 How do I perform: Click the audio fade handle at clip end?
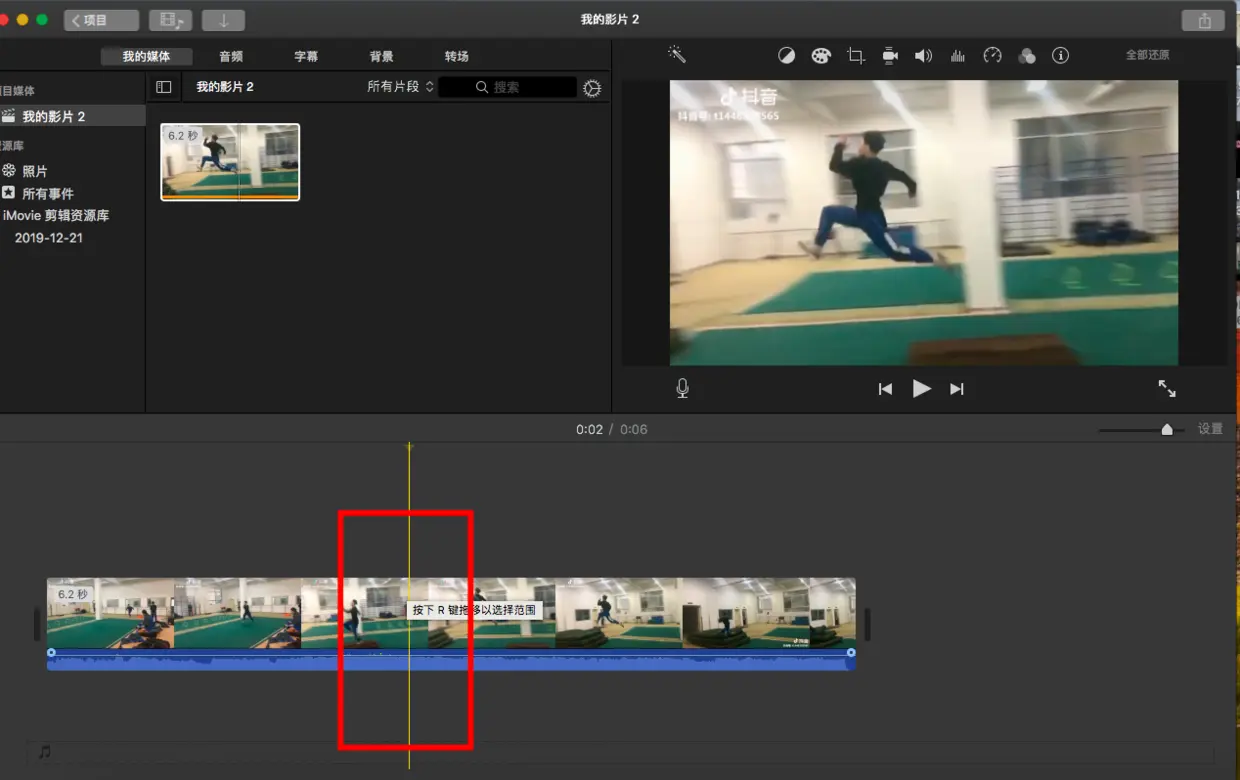tap(851, 653)
